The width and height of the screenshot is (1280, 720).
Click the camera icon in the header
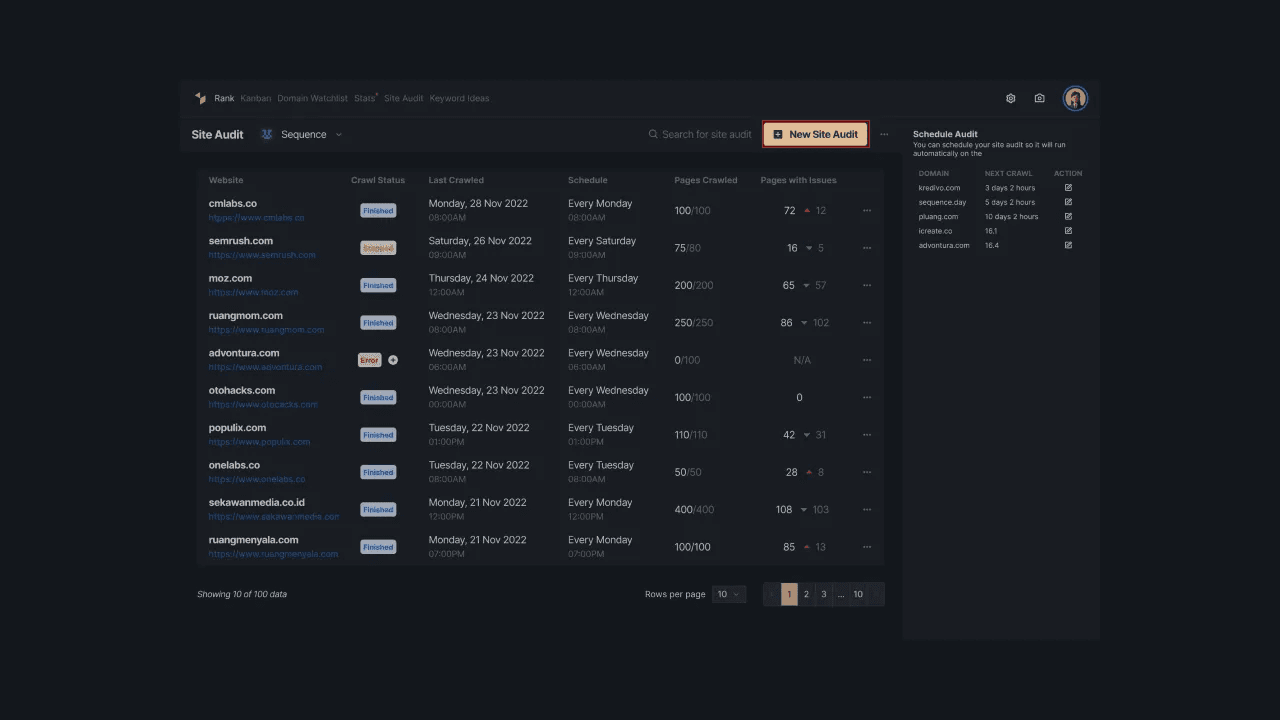[x=1040, y=98]
